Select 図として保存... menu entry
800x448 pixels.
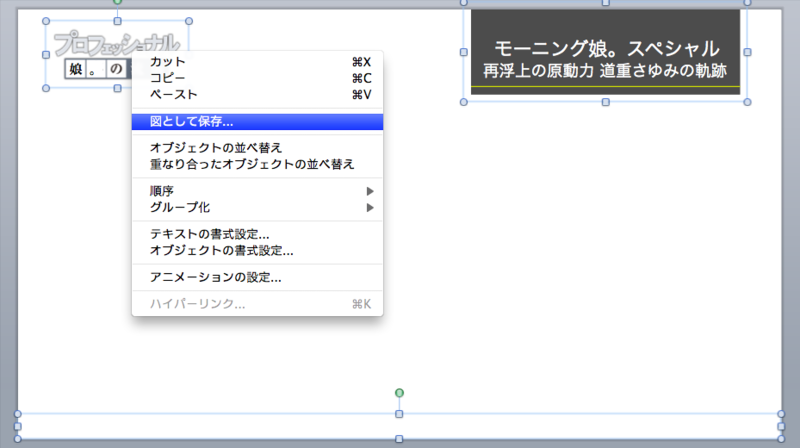[257, 121]
